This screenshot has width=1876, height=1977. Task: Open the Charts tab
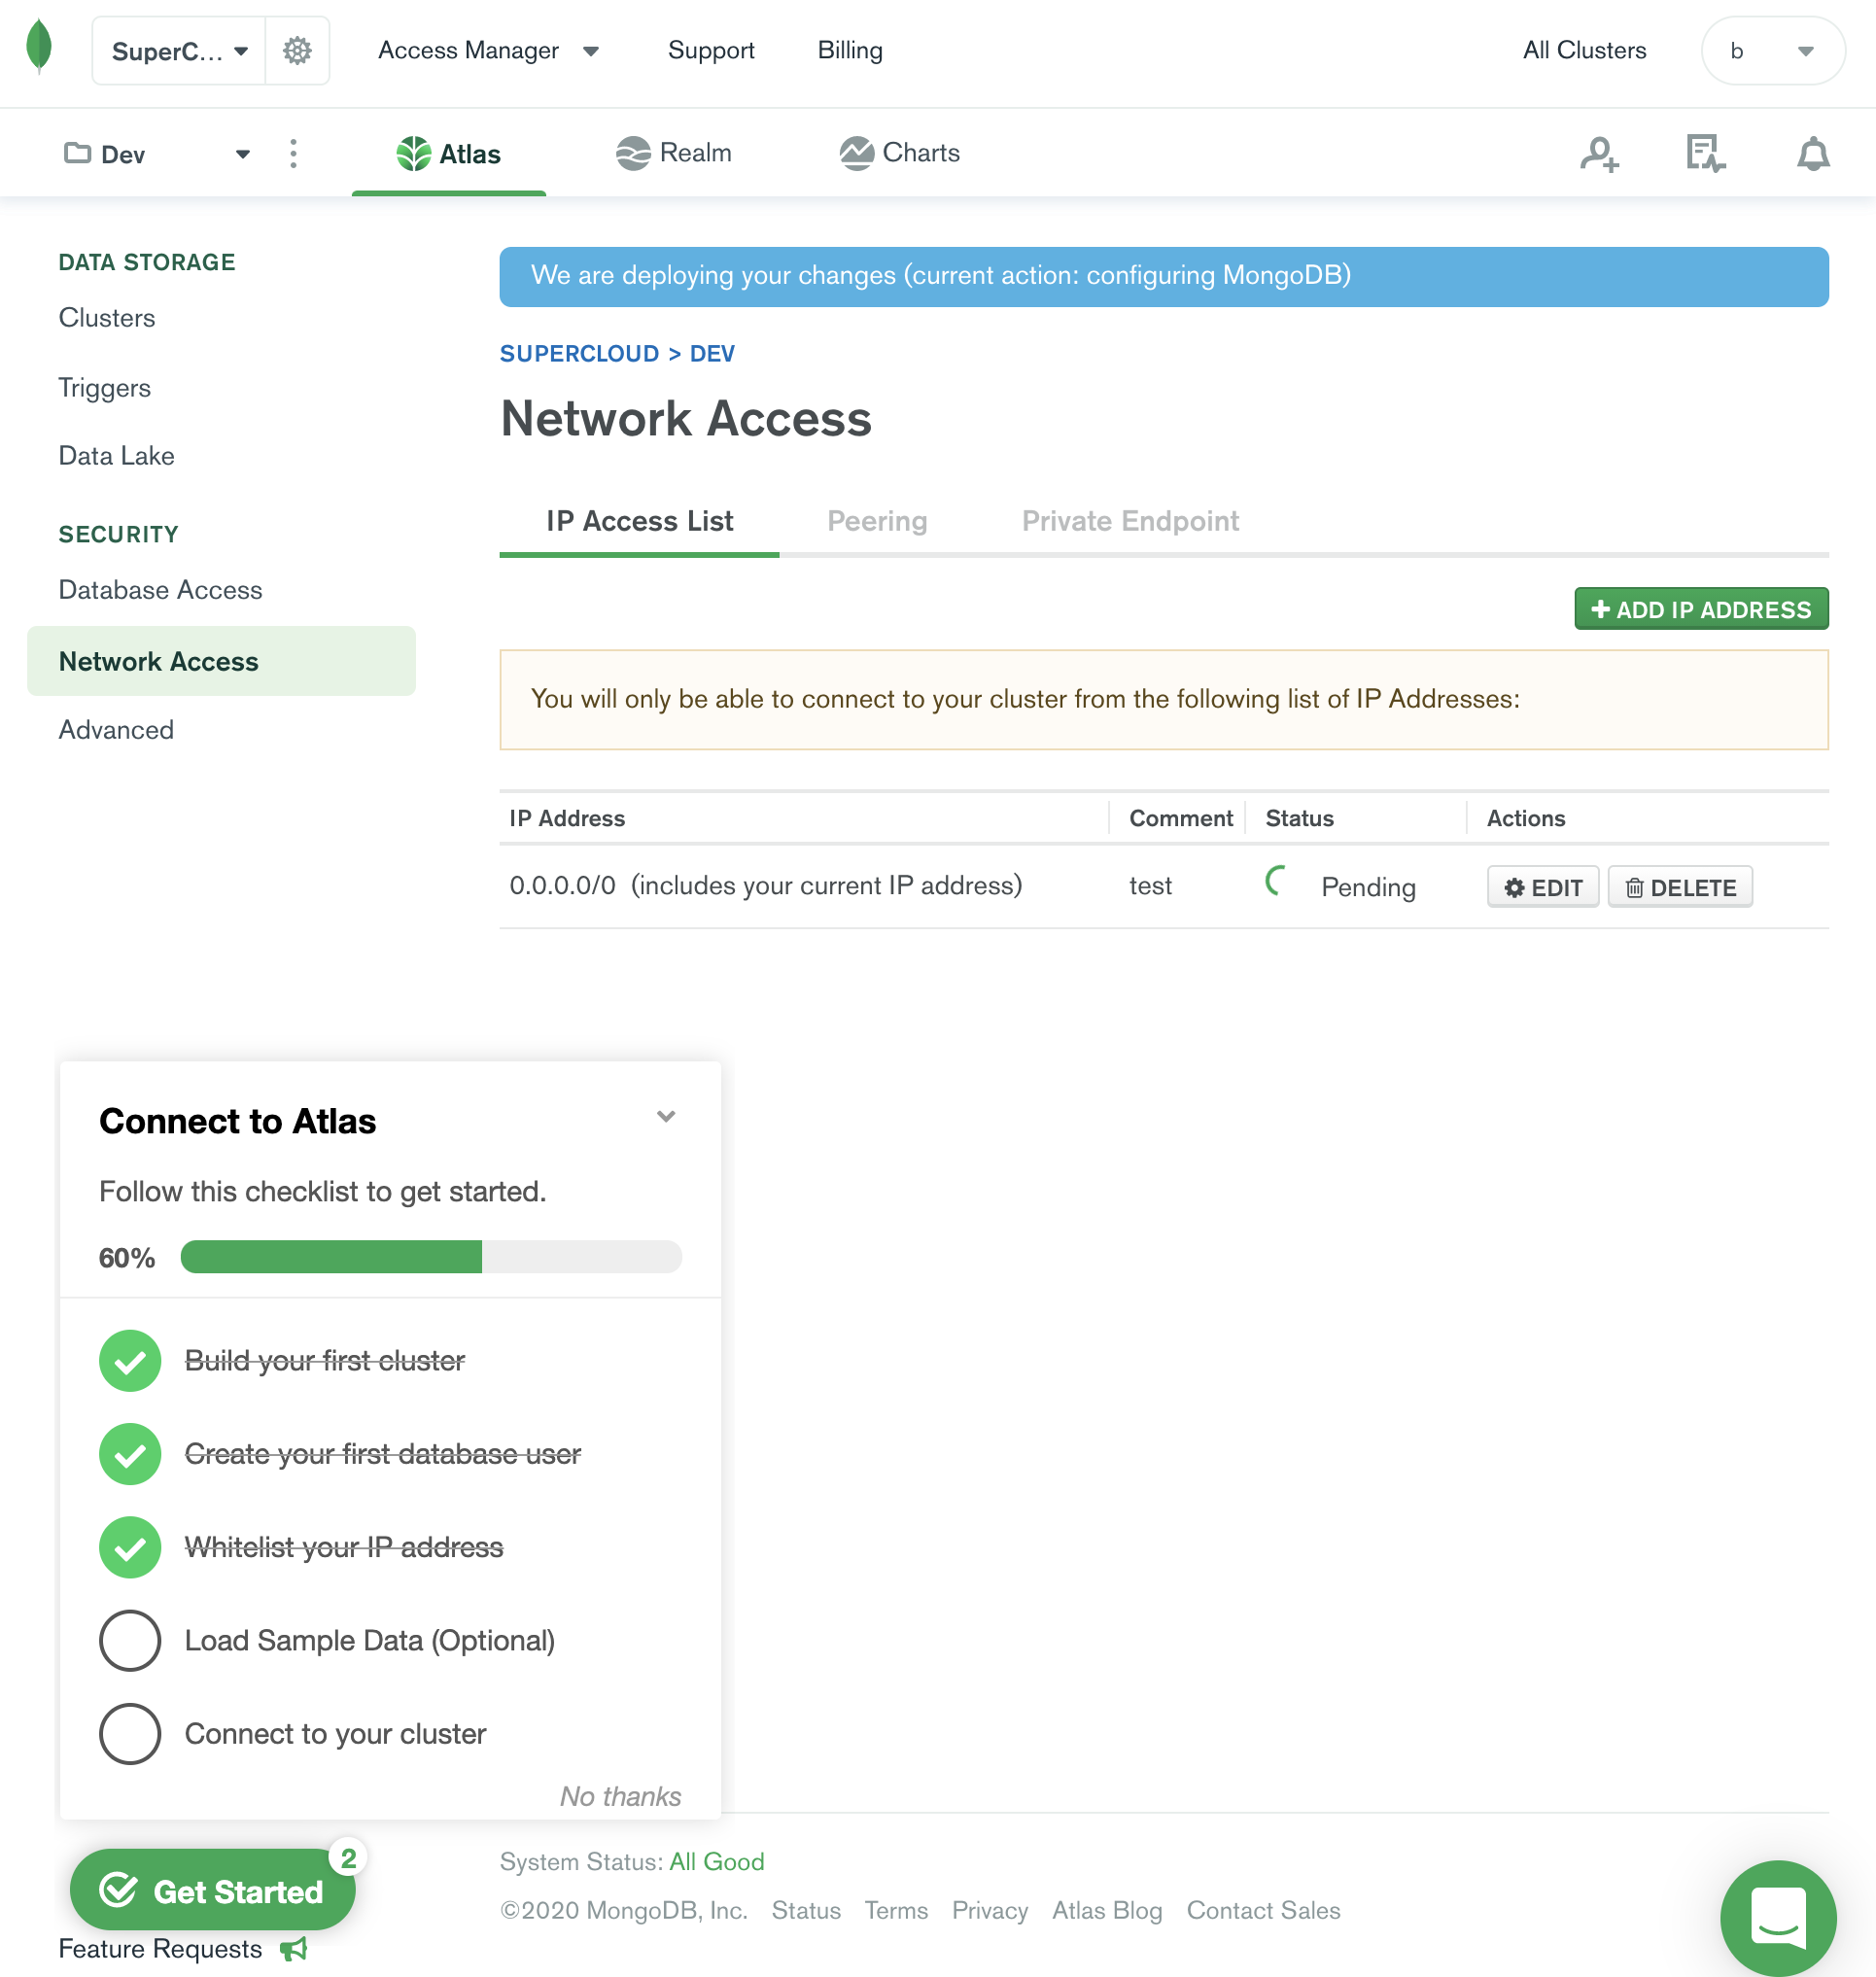[x=900, y=153]
